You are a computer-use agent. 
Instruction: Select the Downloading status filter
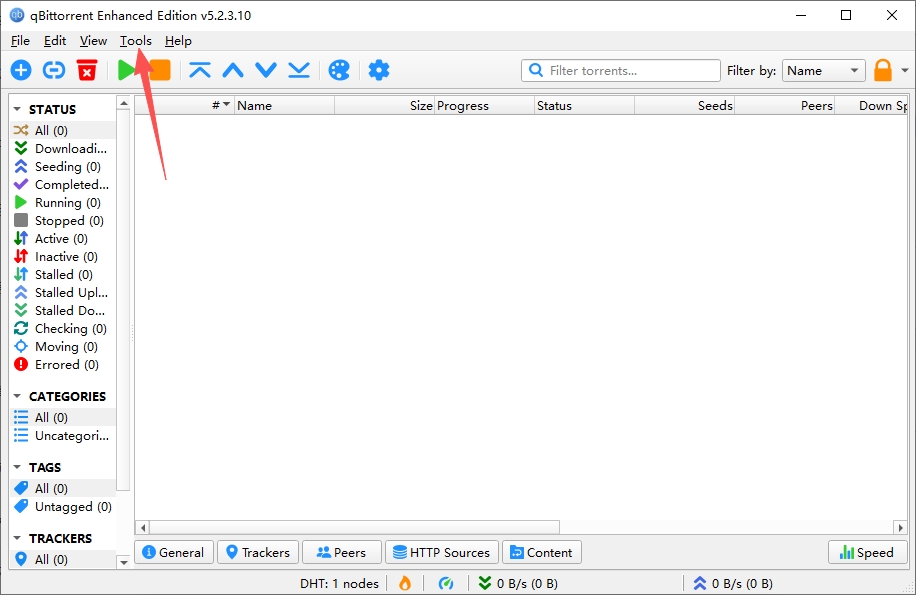pos(63,148)
